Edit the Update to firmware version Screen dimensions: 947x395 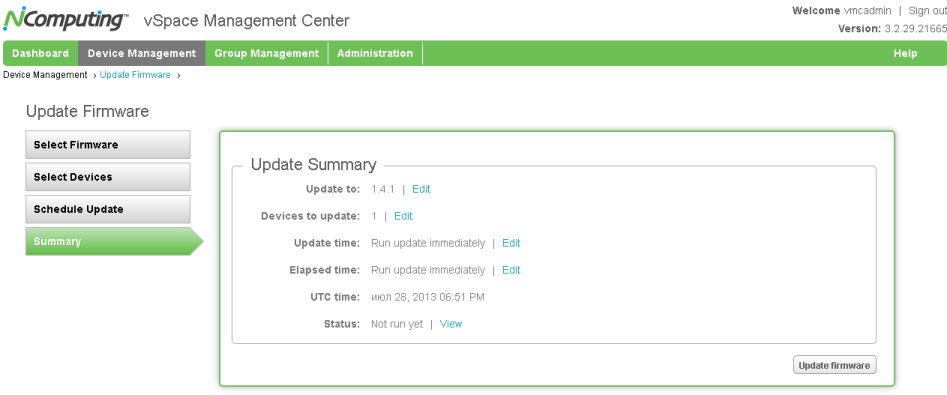(421, 189)
